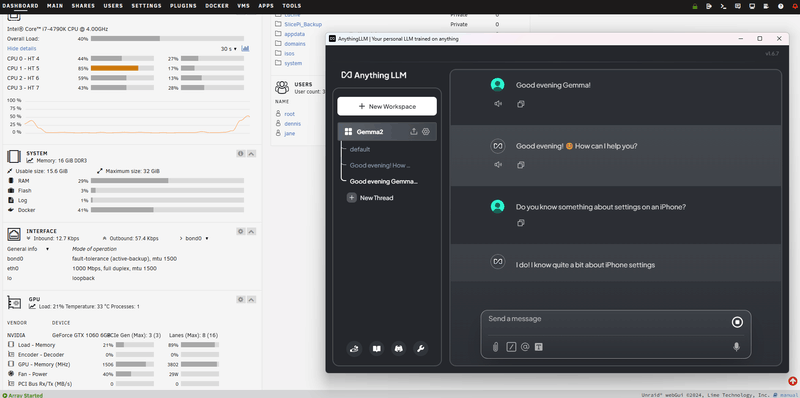Open the manual link in the footer
Screen dimensions: 800x398
coord(788,395)
